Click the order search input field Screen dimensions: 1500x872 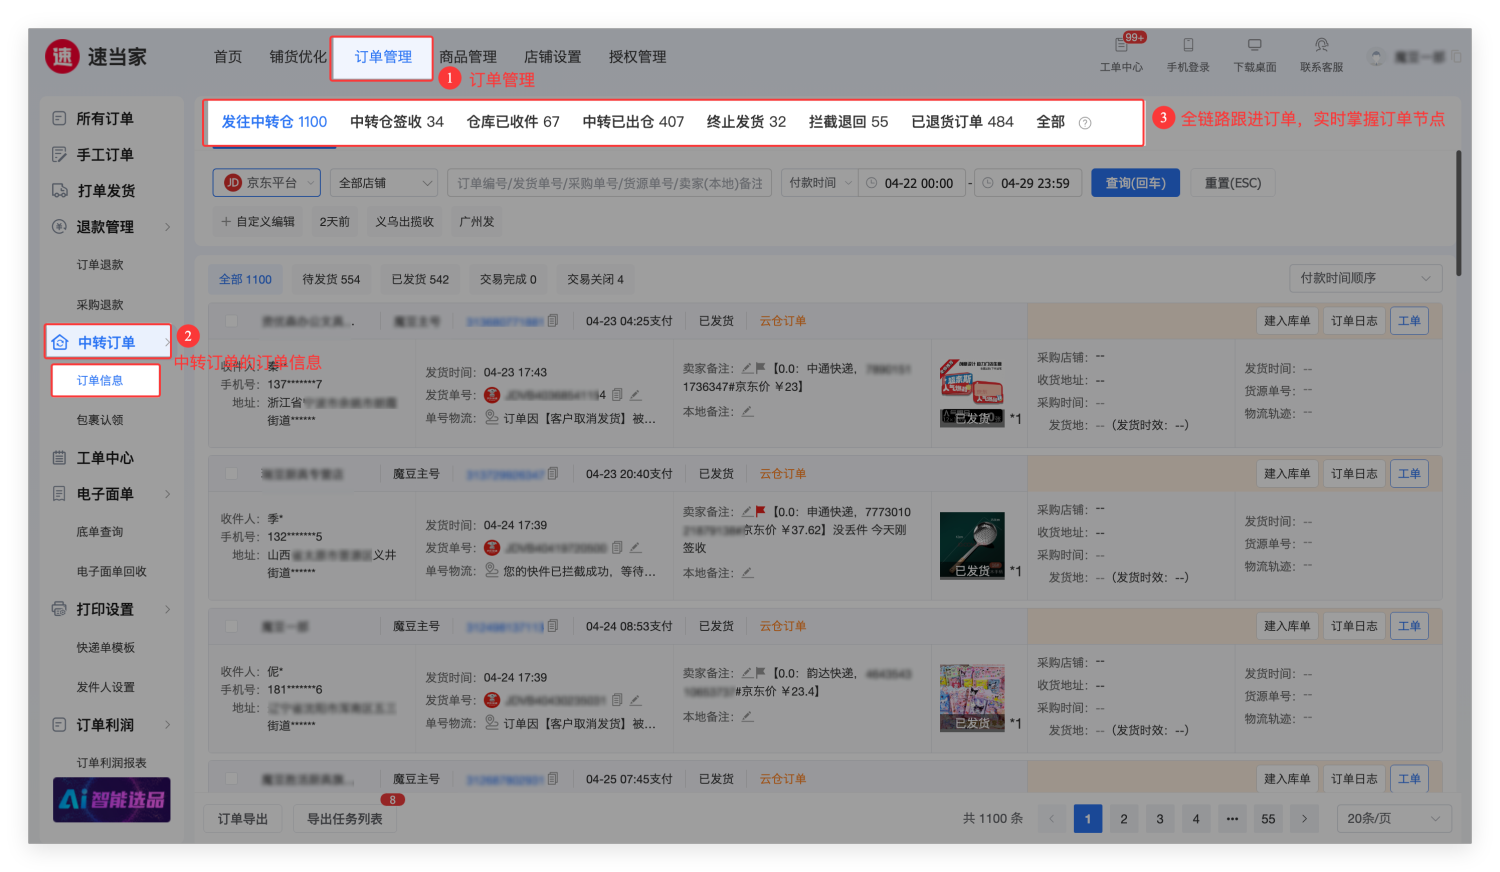tap(609, 183)
